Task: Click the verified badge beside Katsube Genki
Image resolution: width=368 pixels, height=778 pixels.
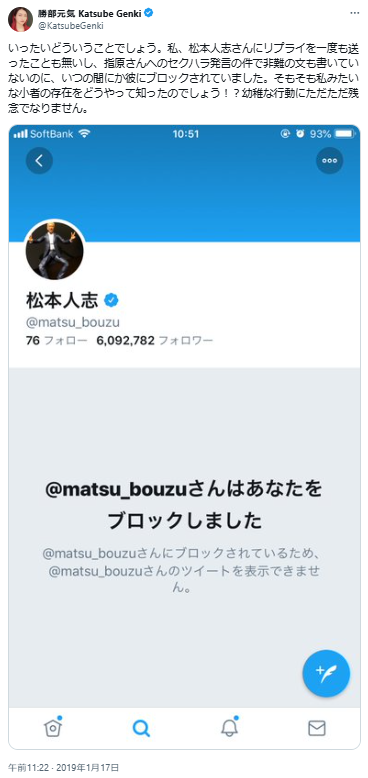Action: coord(149,13)
